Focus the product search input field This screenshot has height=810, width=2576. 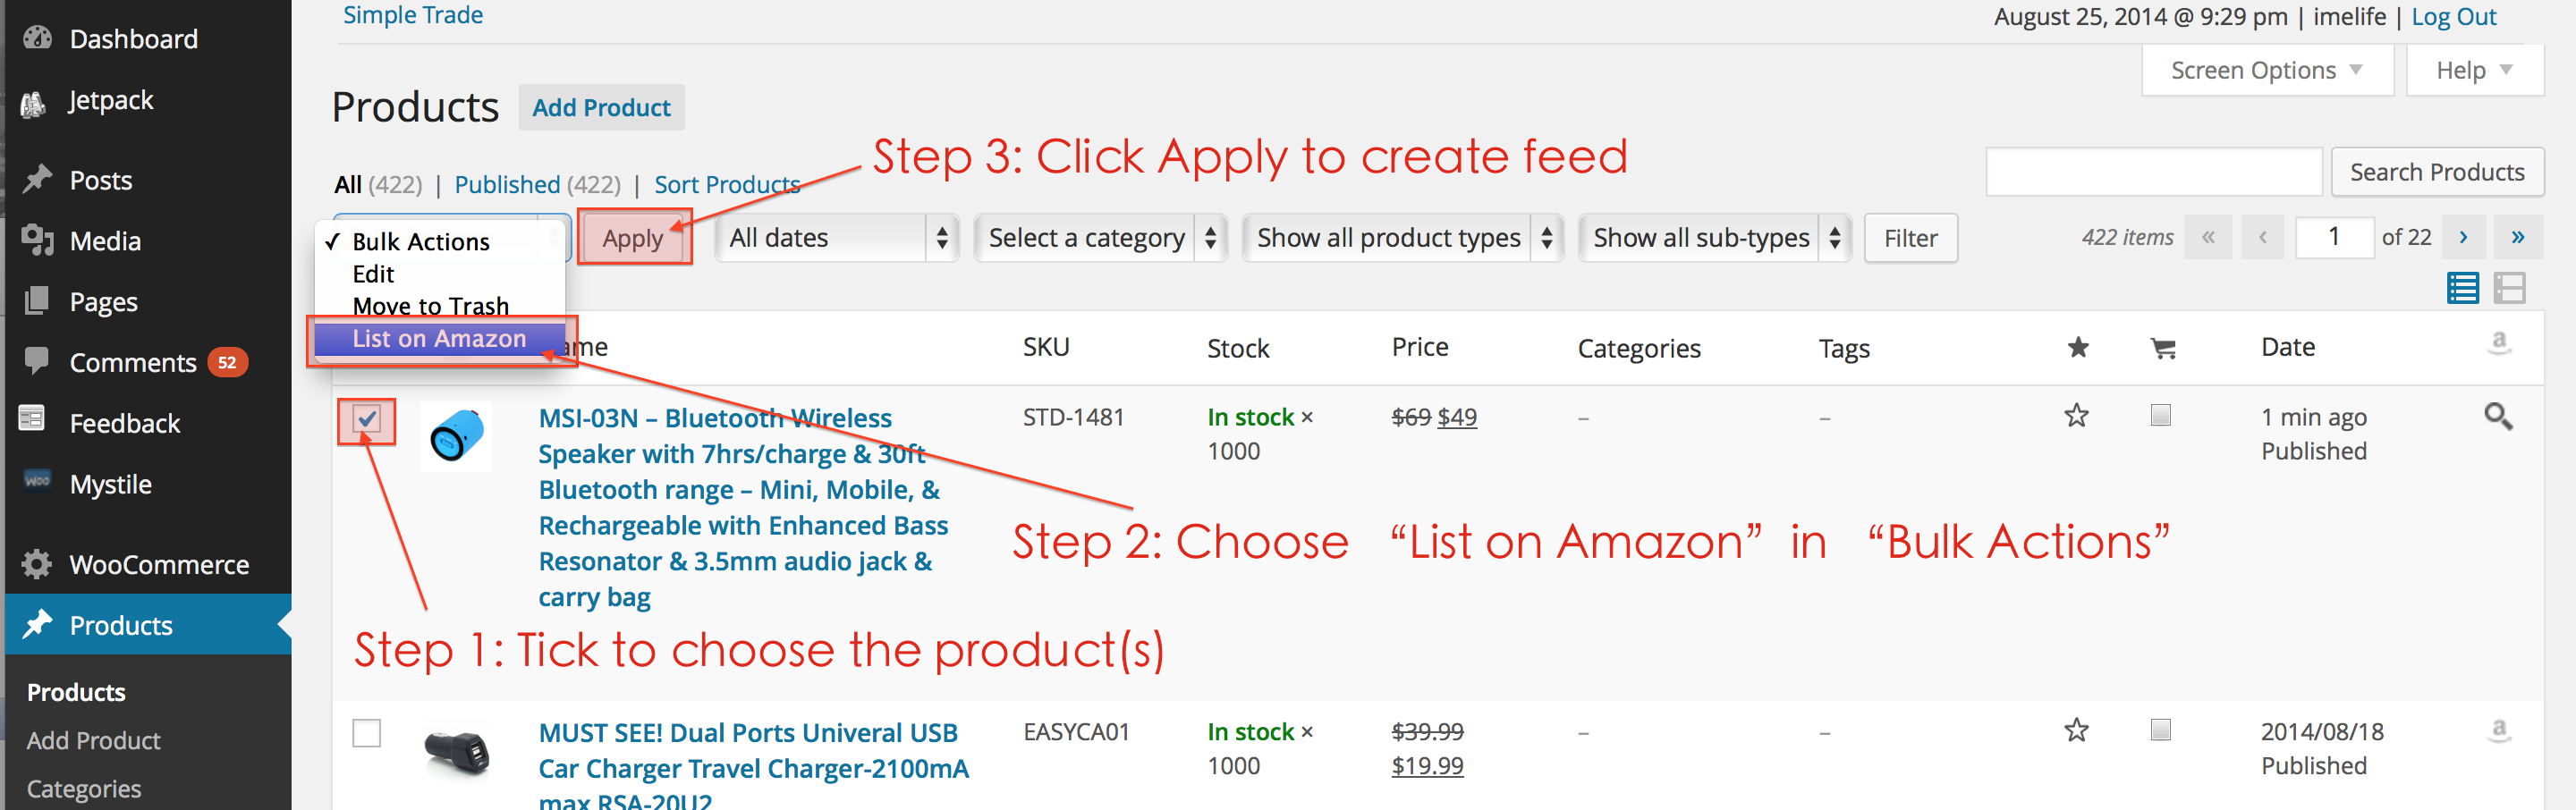coord(2154,172)
